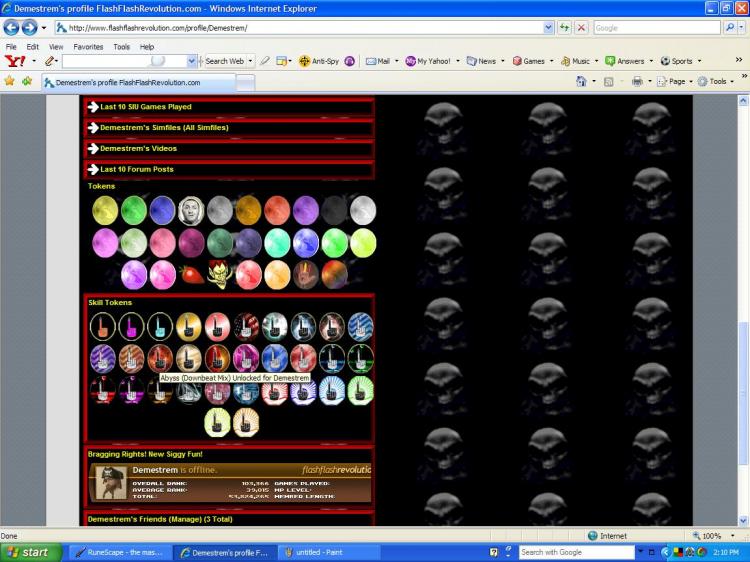
Task: Select the strawberry token
Action: [191, 275]
